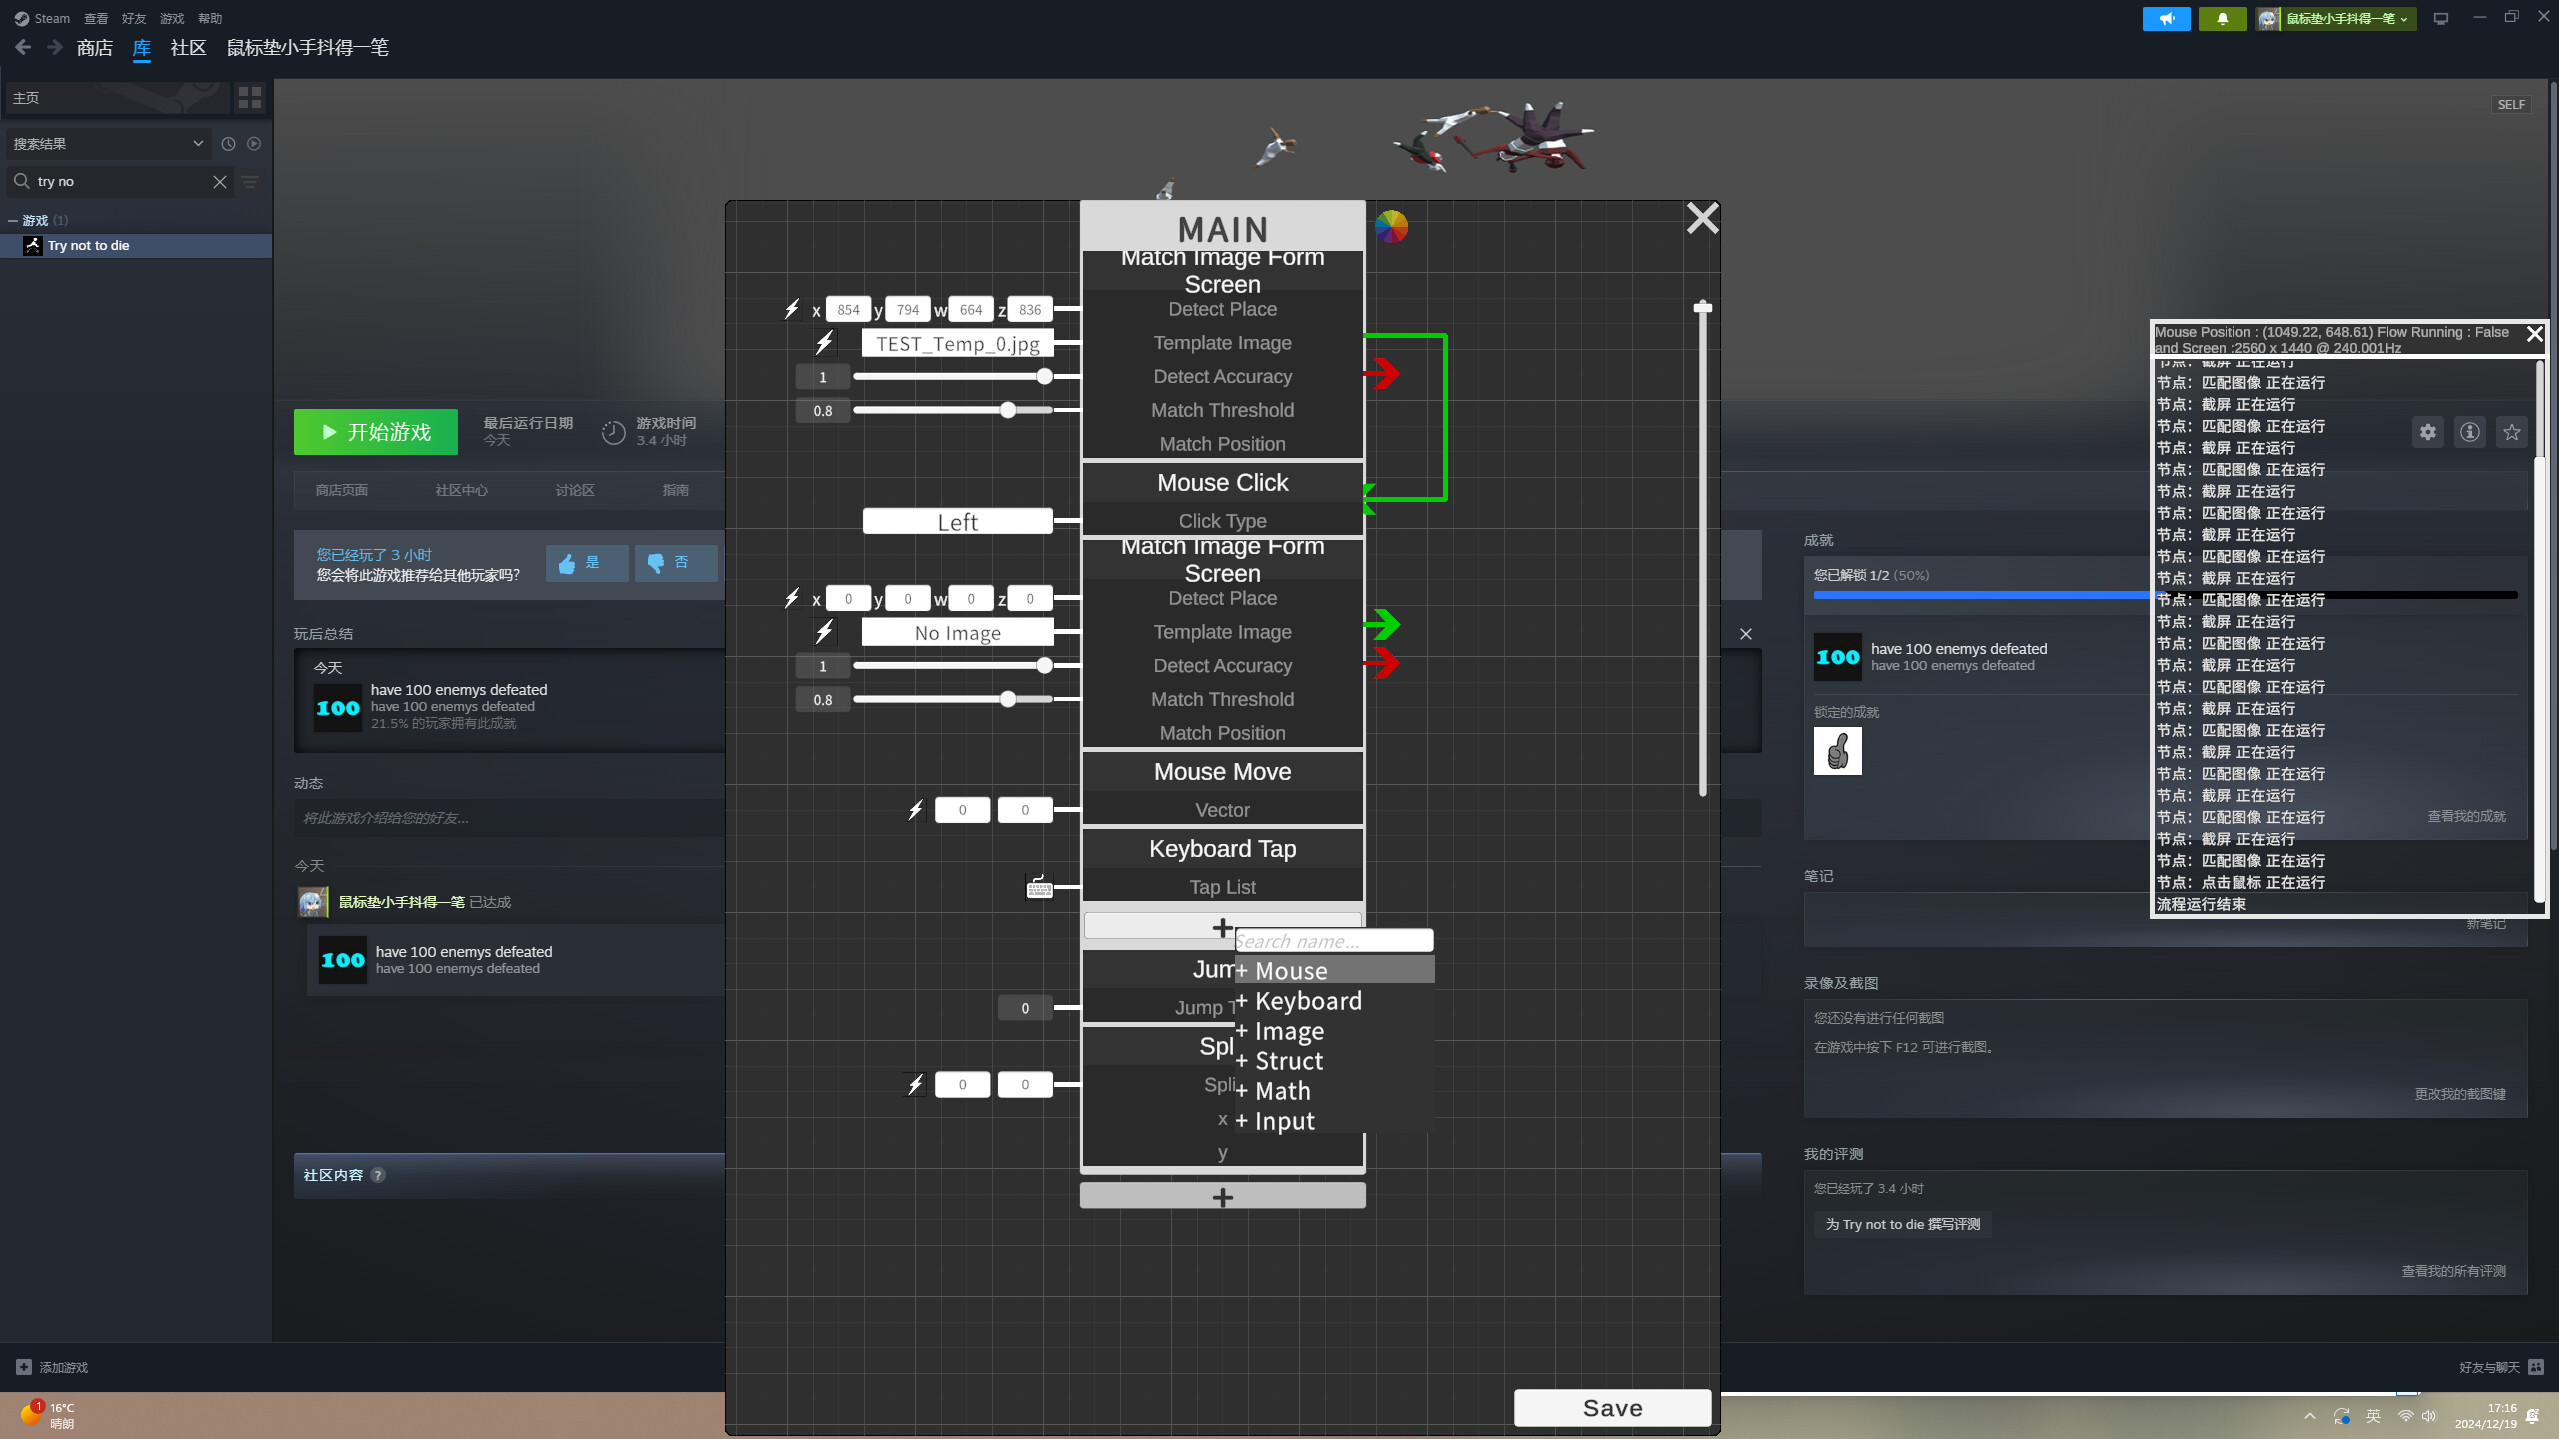Click the info icon in the flow log panel
Screen dimensions: 2559x1439
(2469, 431)
